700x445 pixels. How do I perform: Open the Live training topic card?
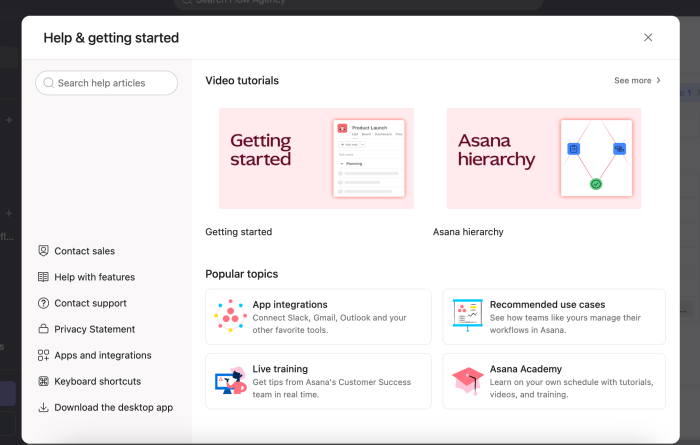click(x=318, y=381)
